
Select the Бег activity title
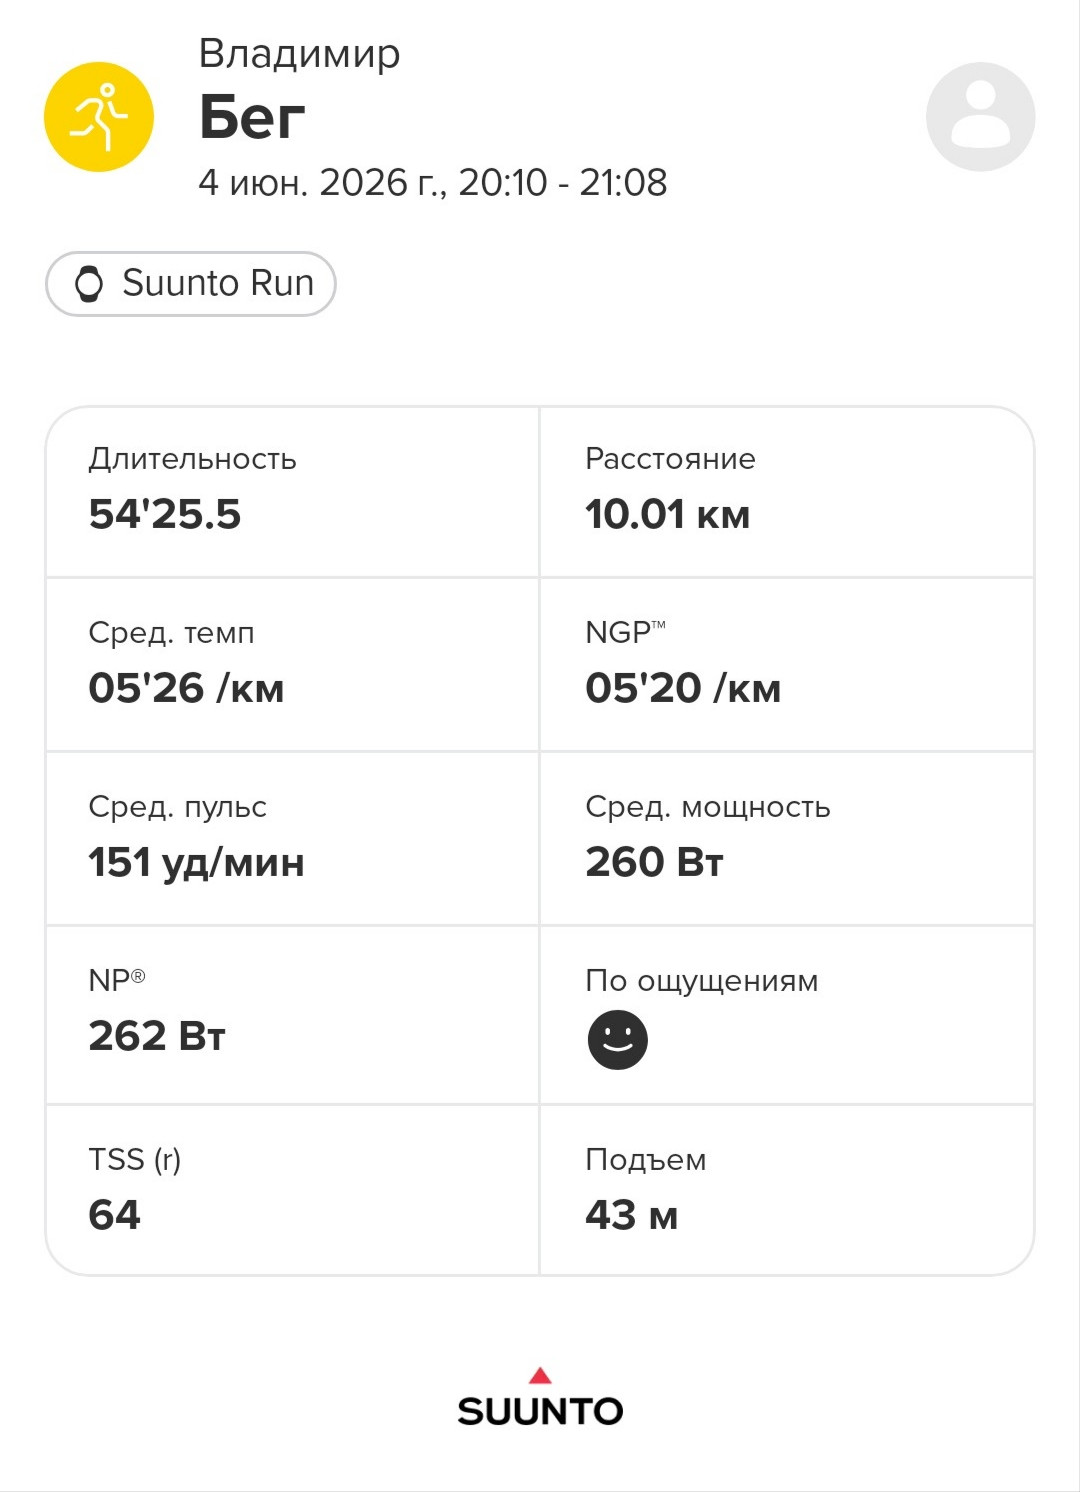click(252, 117)
